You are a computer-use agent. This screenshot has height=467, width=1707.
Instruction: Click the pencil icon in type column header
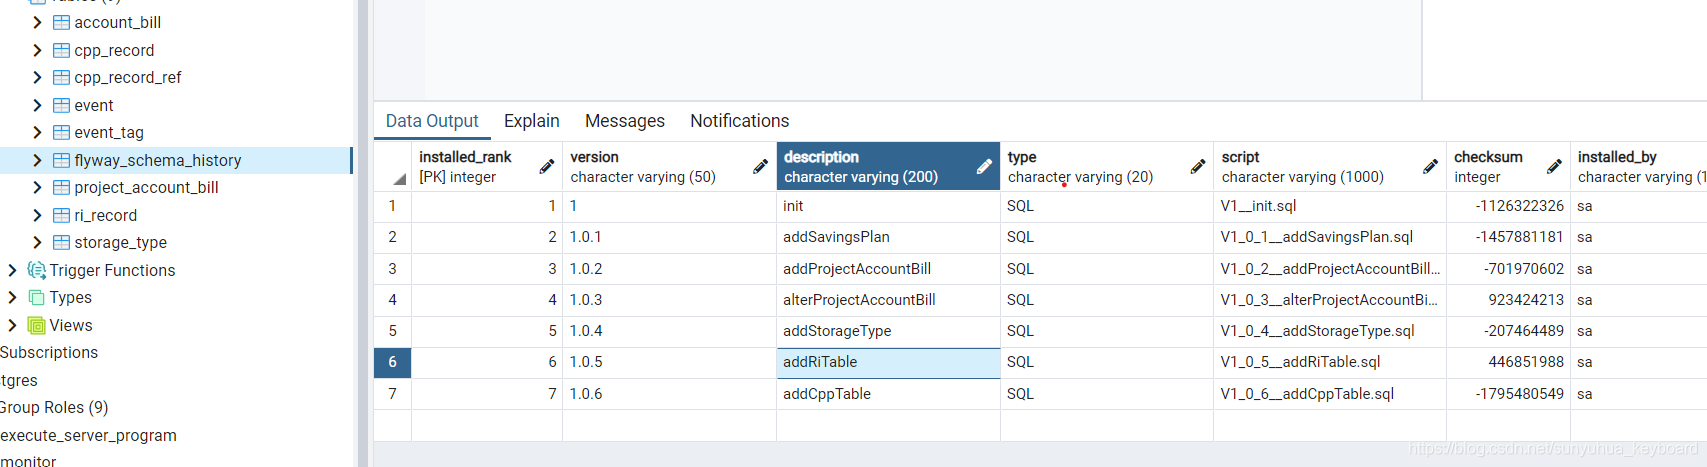pos(1197,167)
